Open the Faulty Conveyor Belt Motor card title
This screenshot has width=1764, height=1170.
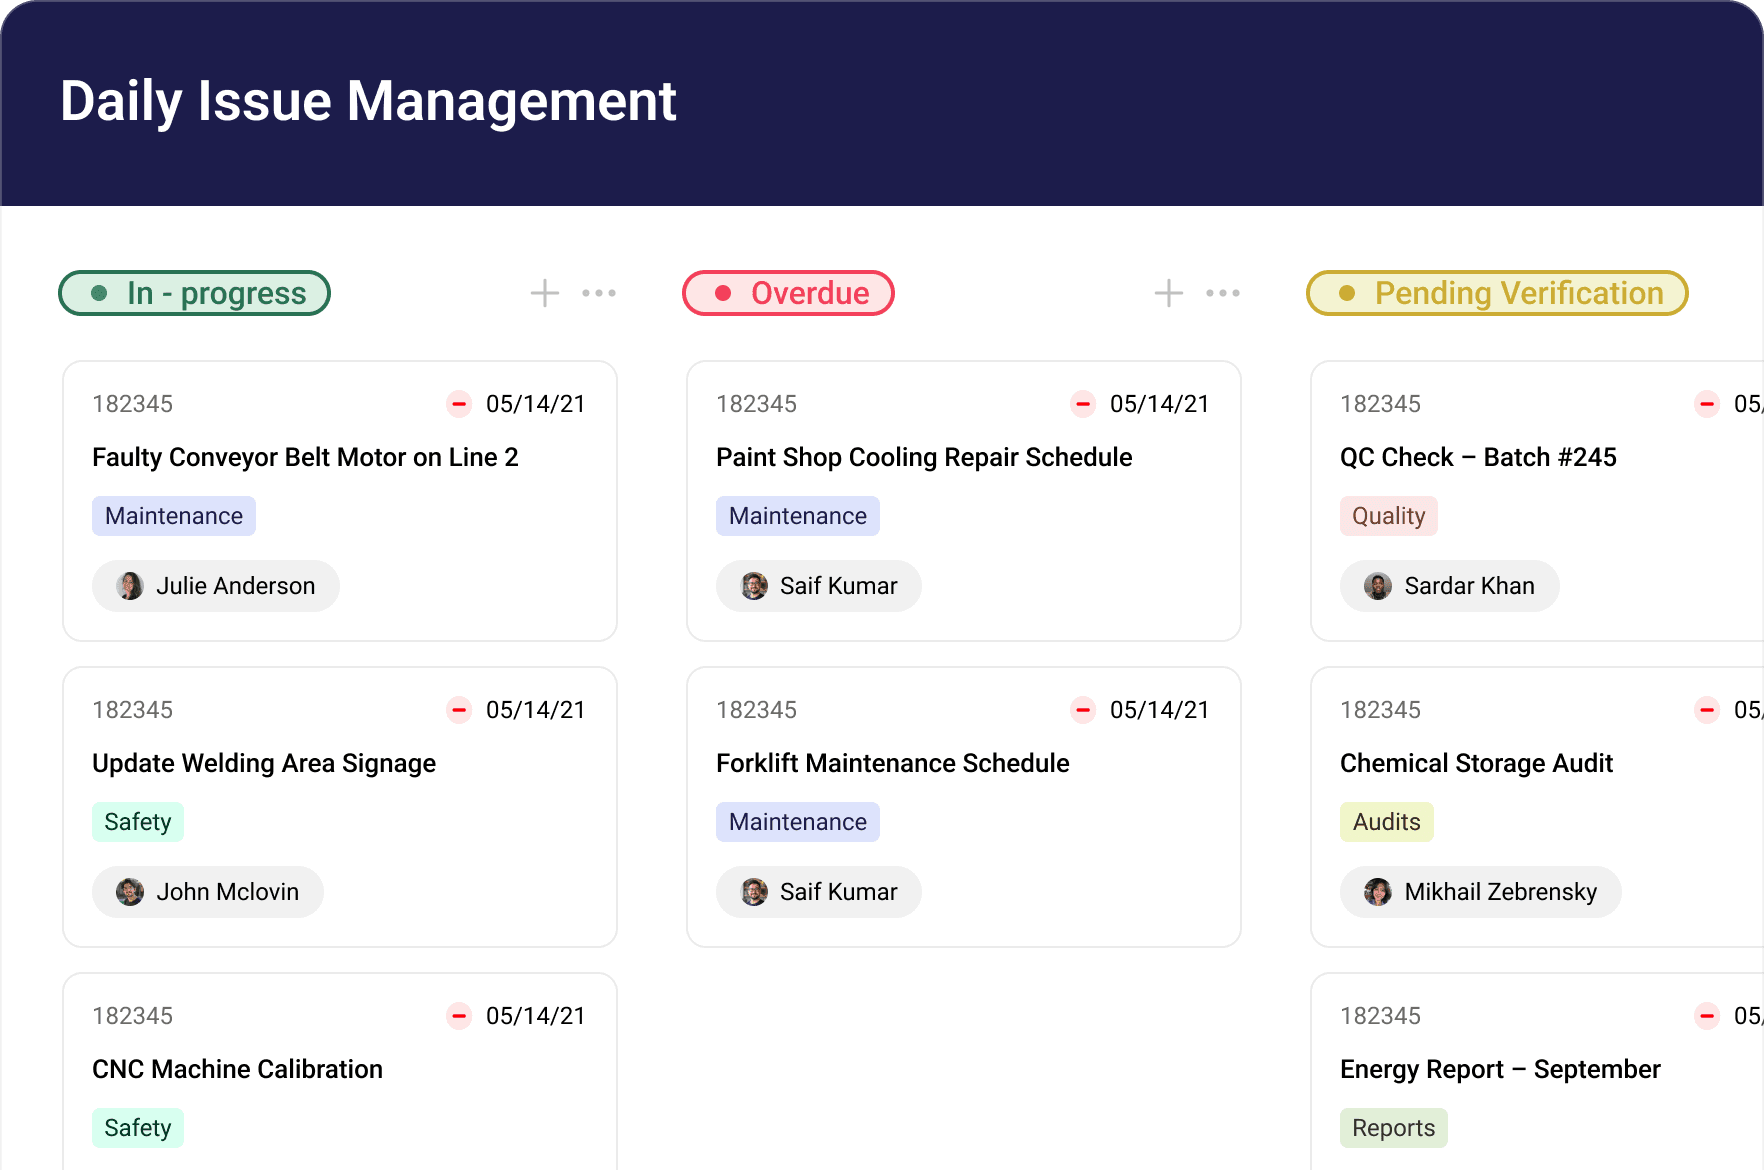[x=305, y=457]
